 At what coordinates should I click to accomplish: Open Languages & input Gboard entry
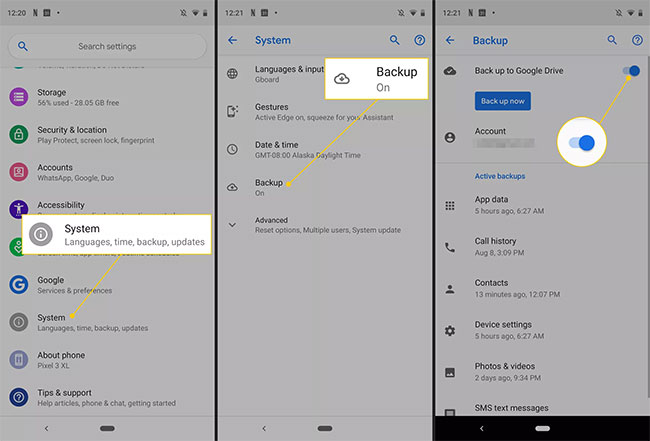325,74
